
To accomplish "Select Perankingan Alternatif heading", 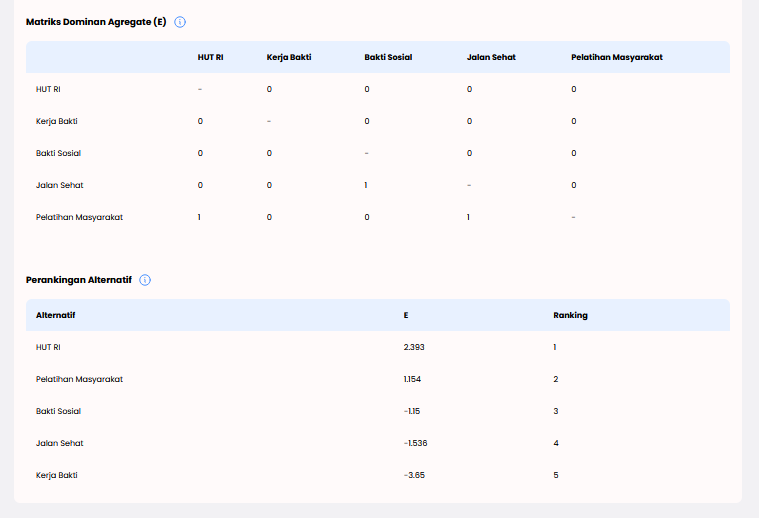I will 78,280.
